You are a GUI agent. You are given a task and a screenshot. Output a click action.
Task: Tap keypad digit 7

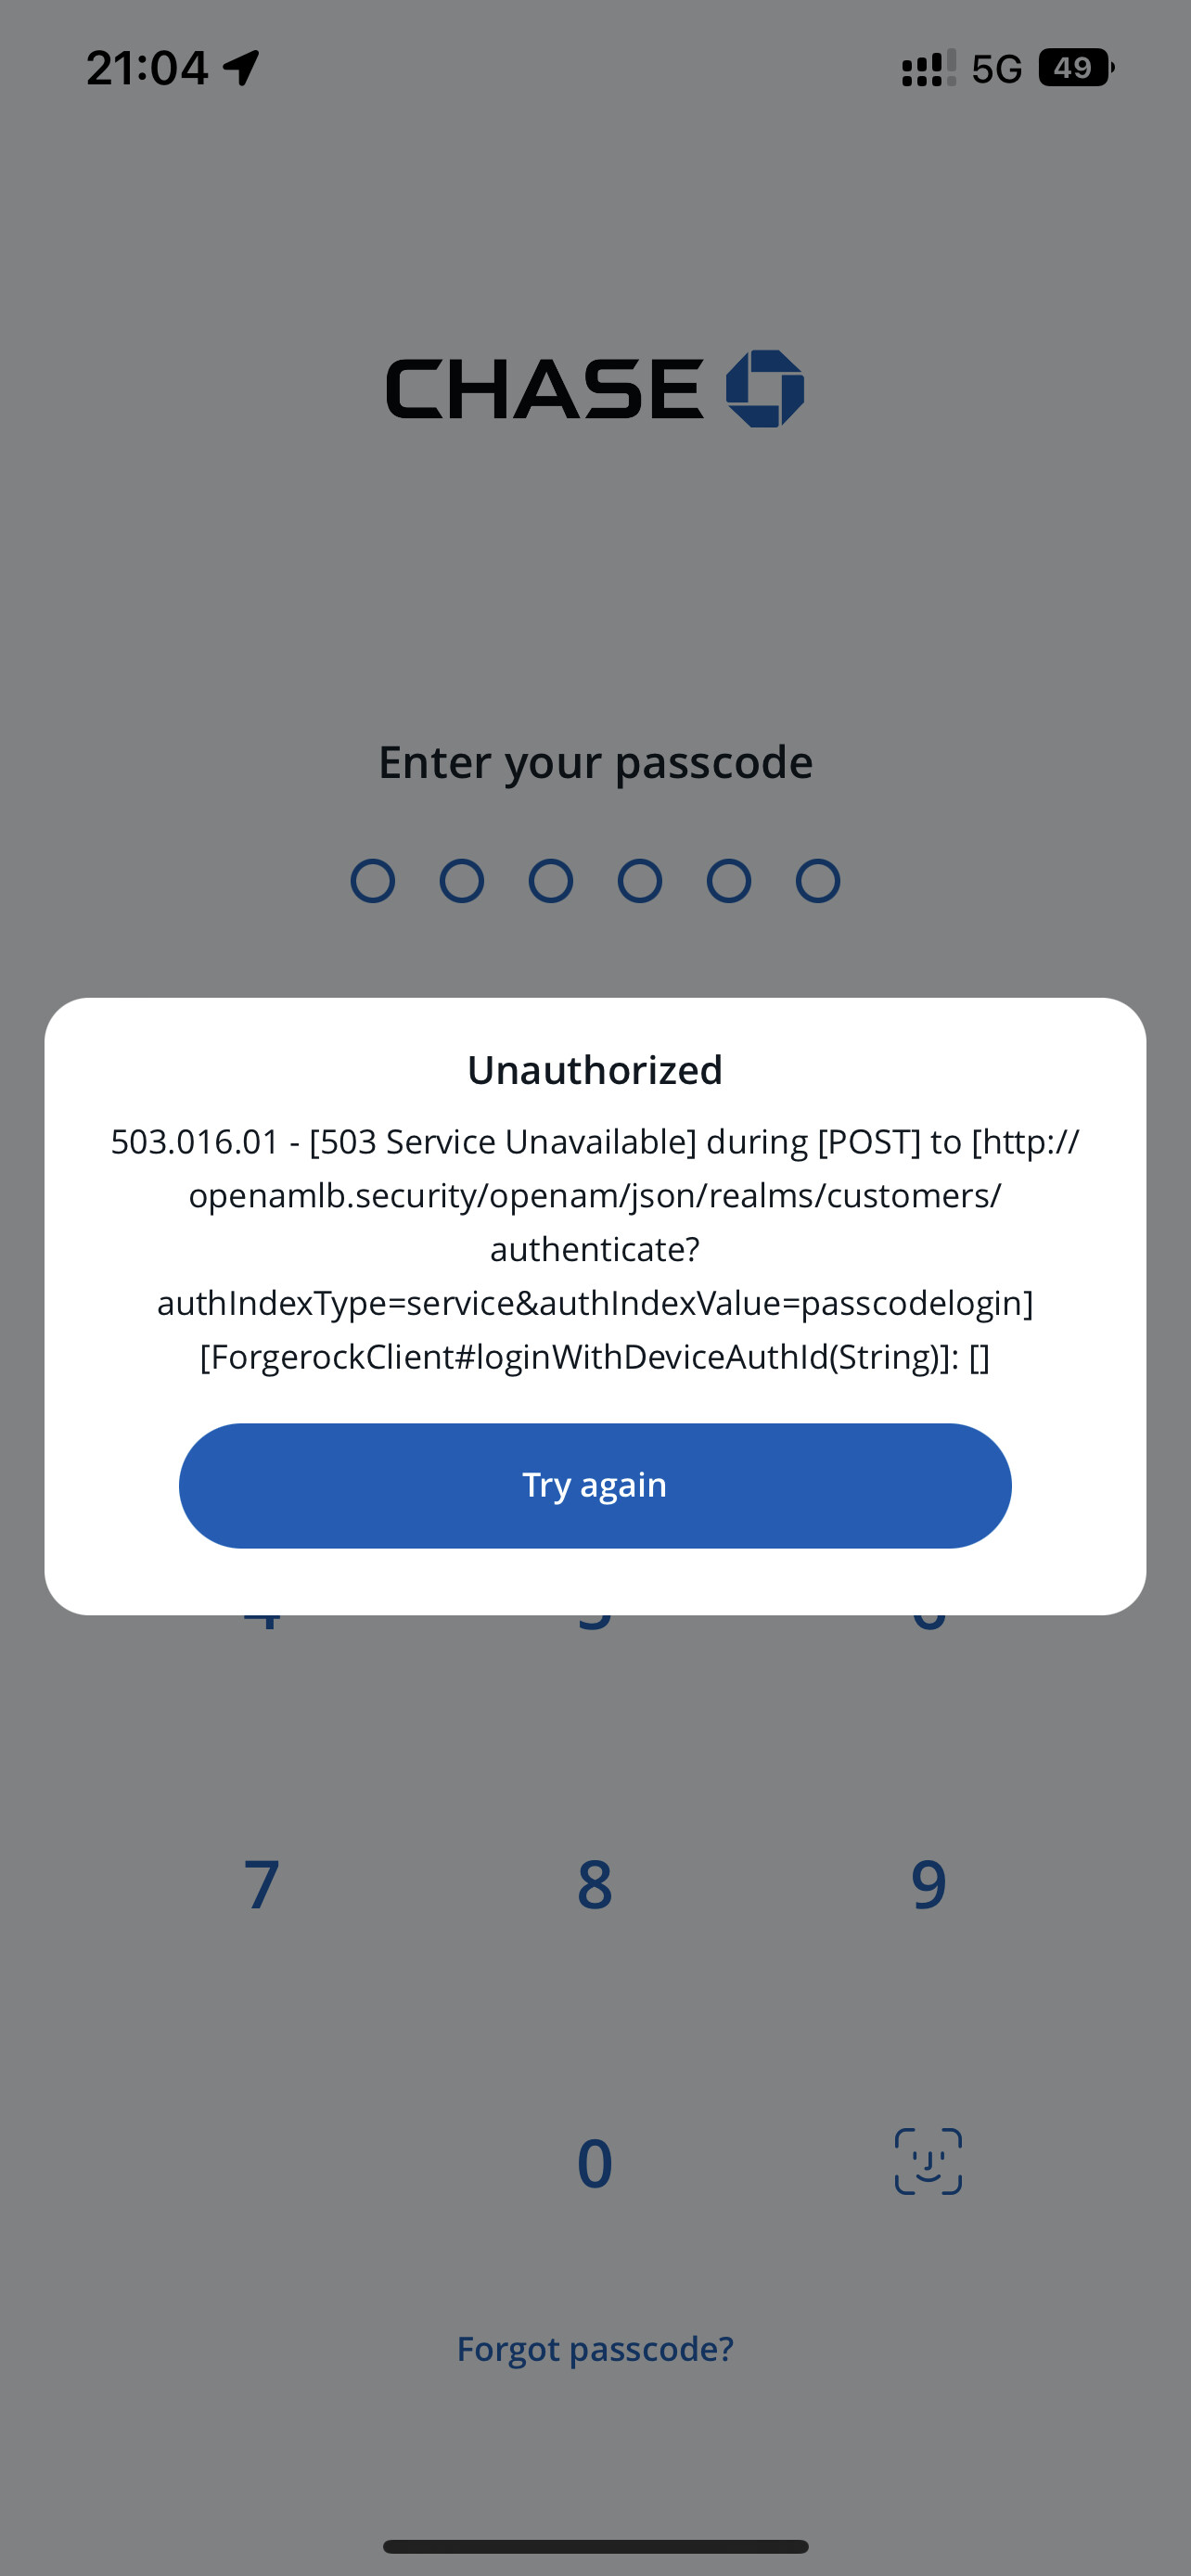[262, 1884]
